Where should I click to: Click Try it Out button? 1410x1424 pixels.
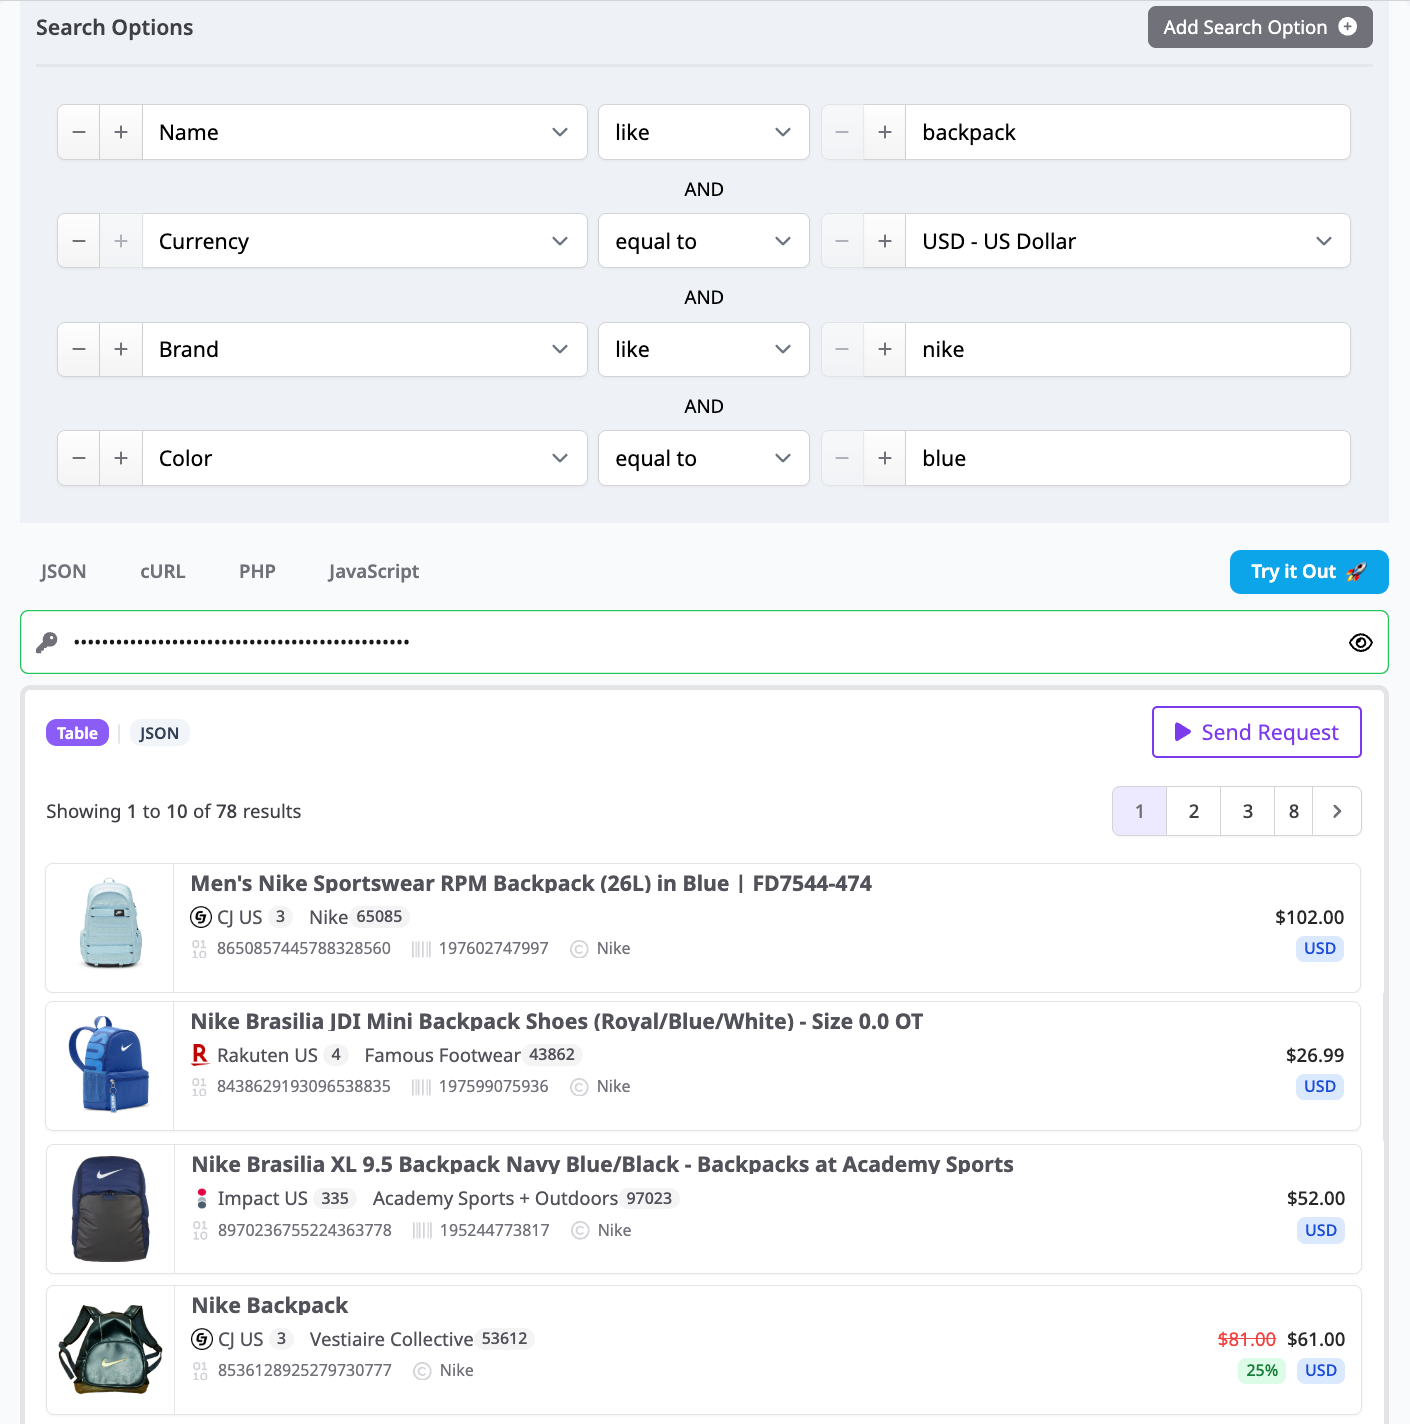pyautogui.click(x=1309, y=572)
